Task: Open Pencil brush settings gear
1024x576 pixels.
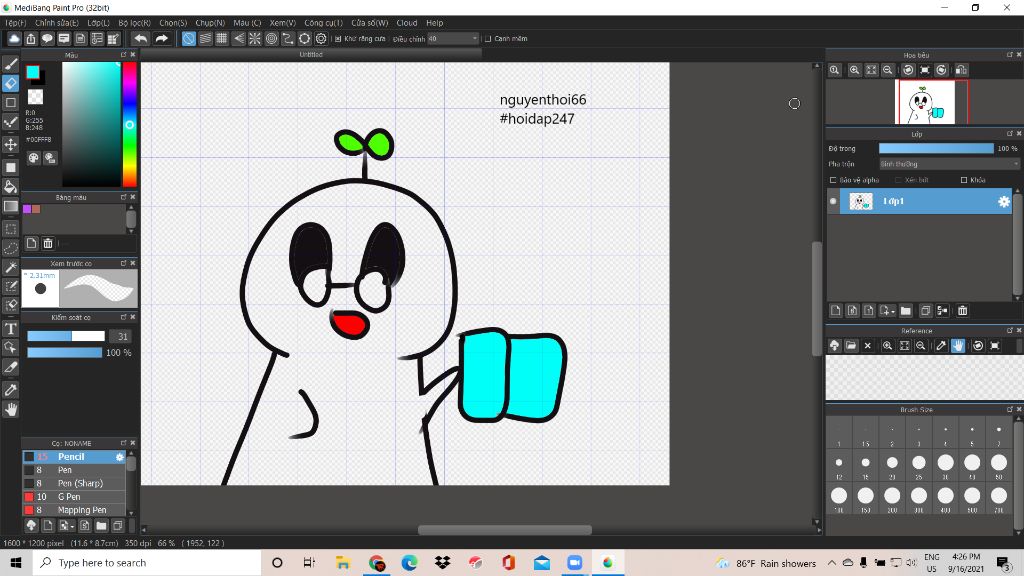Action: (x=120, y=457)
